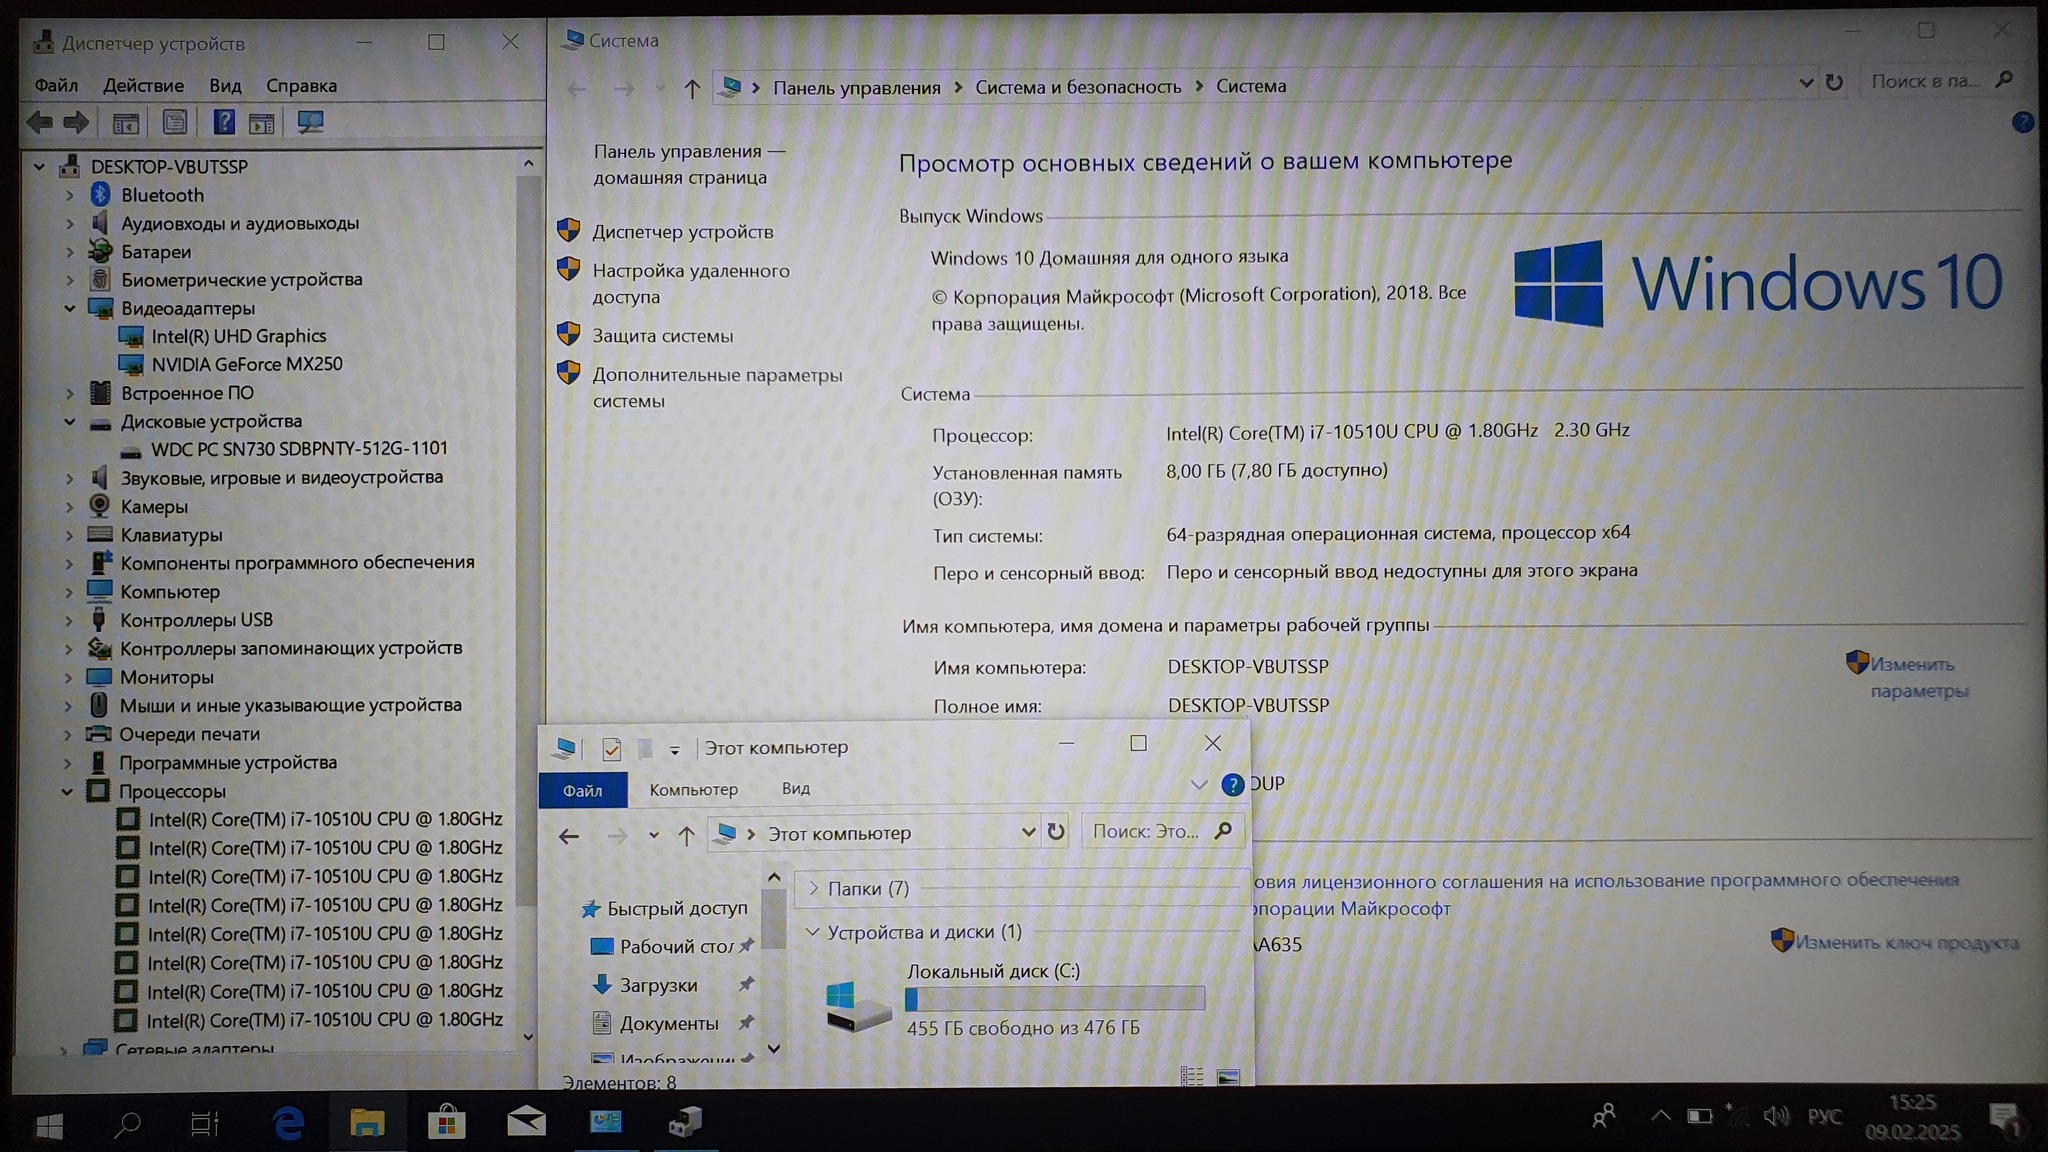Open the Mail app on the taskbar
2048x1152 pixels.
(x=526, y=1124)
